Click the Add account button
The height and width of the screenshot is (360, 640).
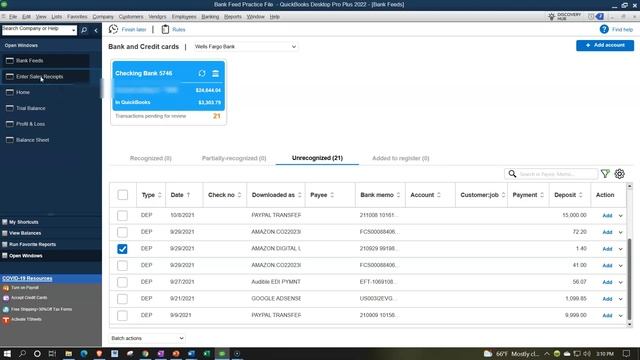(x=605, y=45)
